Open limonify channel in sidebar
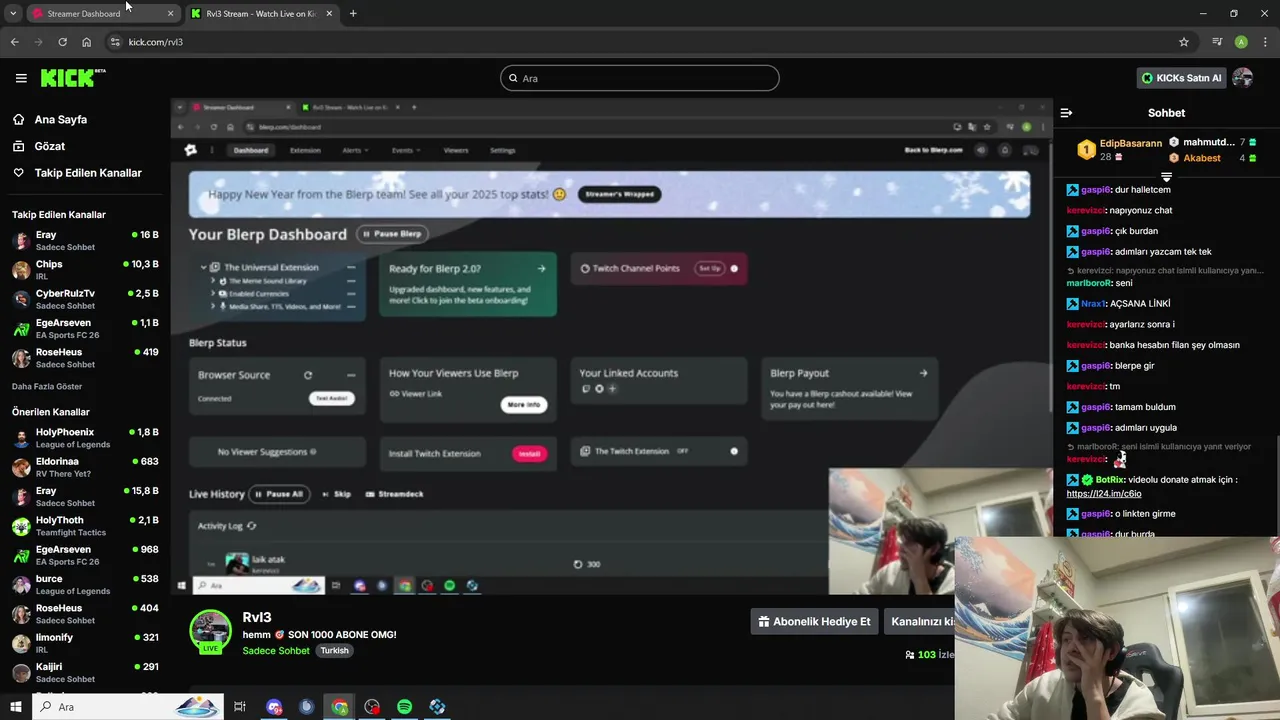This screenshot has width=1280, height=720. [85, 643]
